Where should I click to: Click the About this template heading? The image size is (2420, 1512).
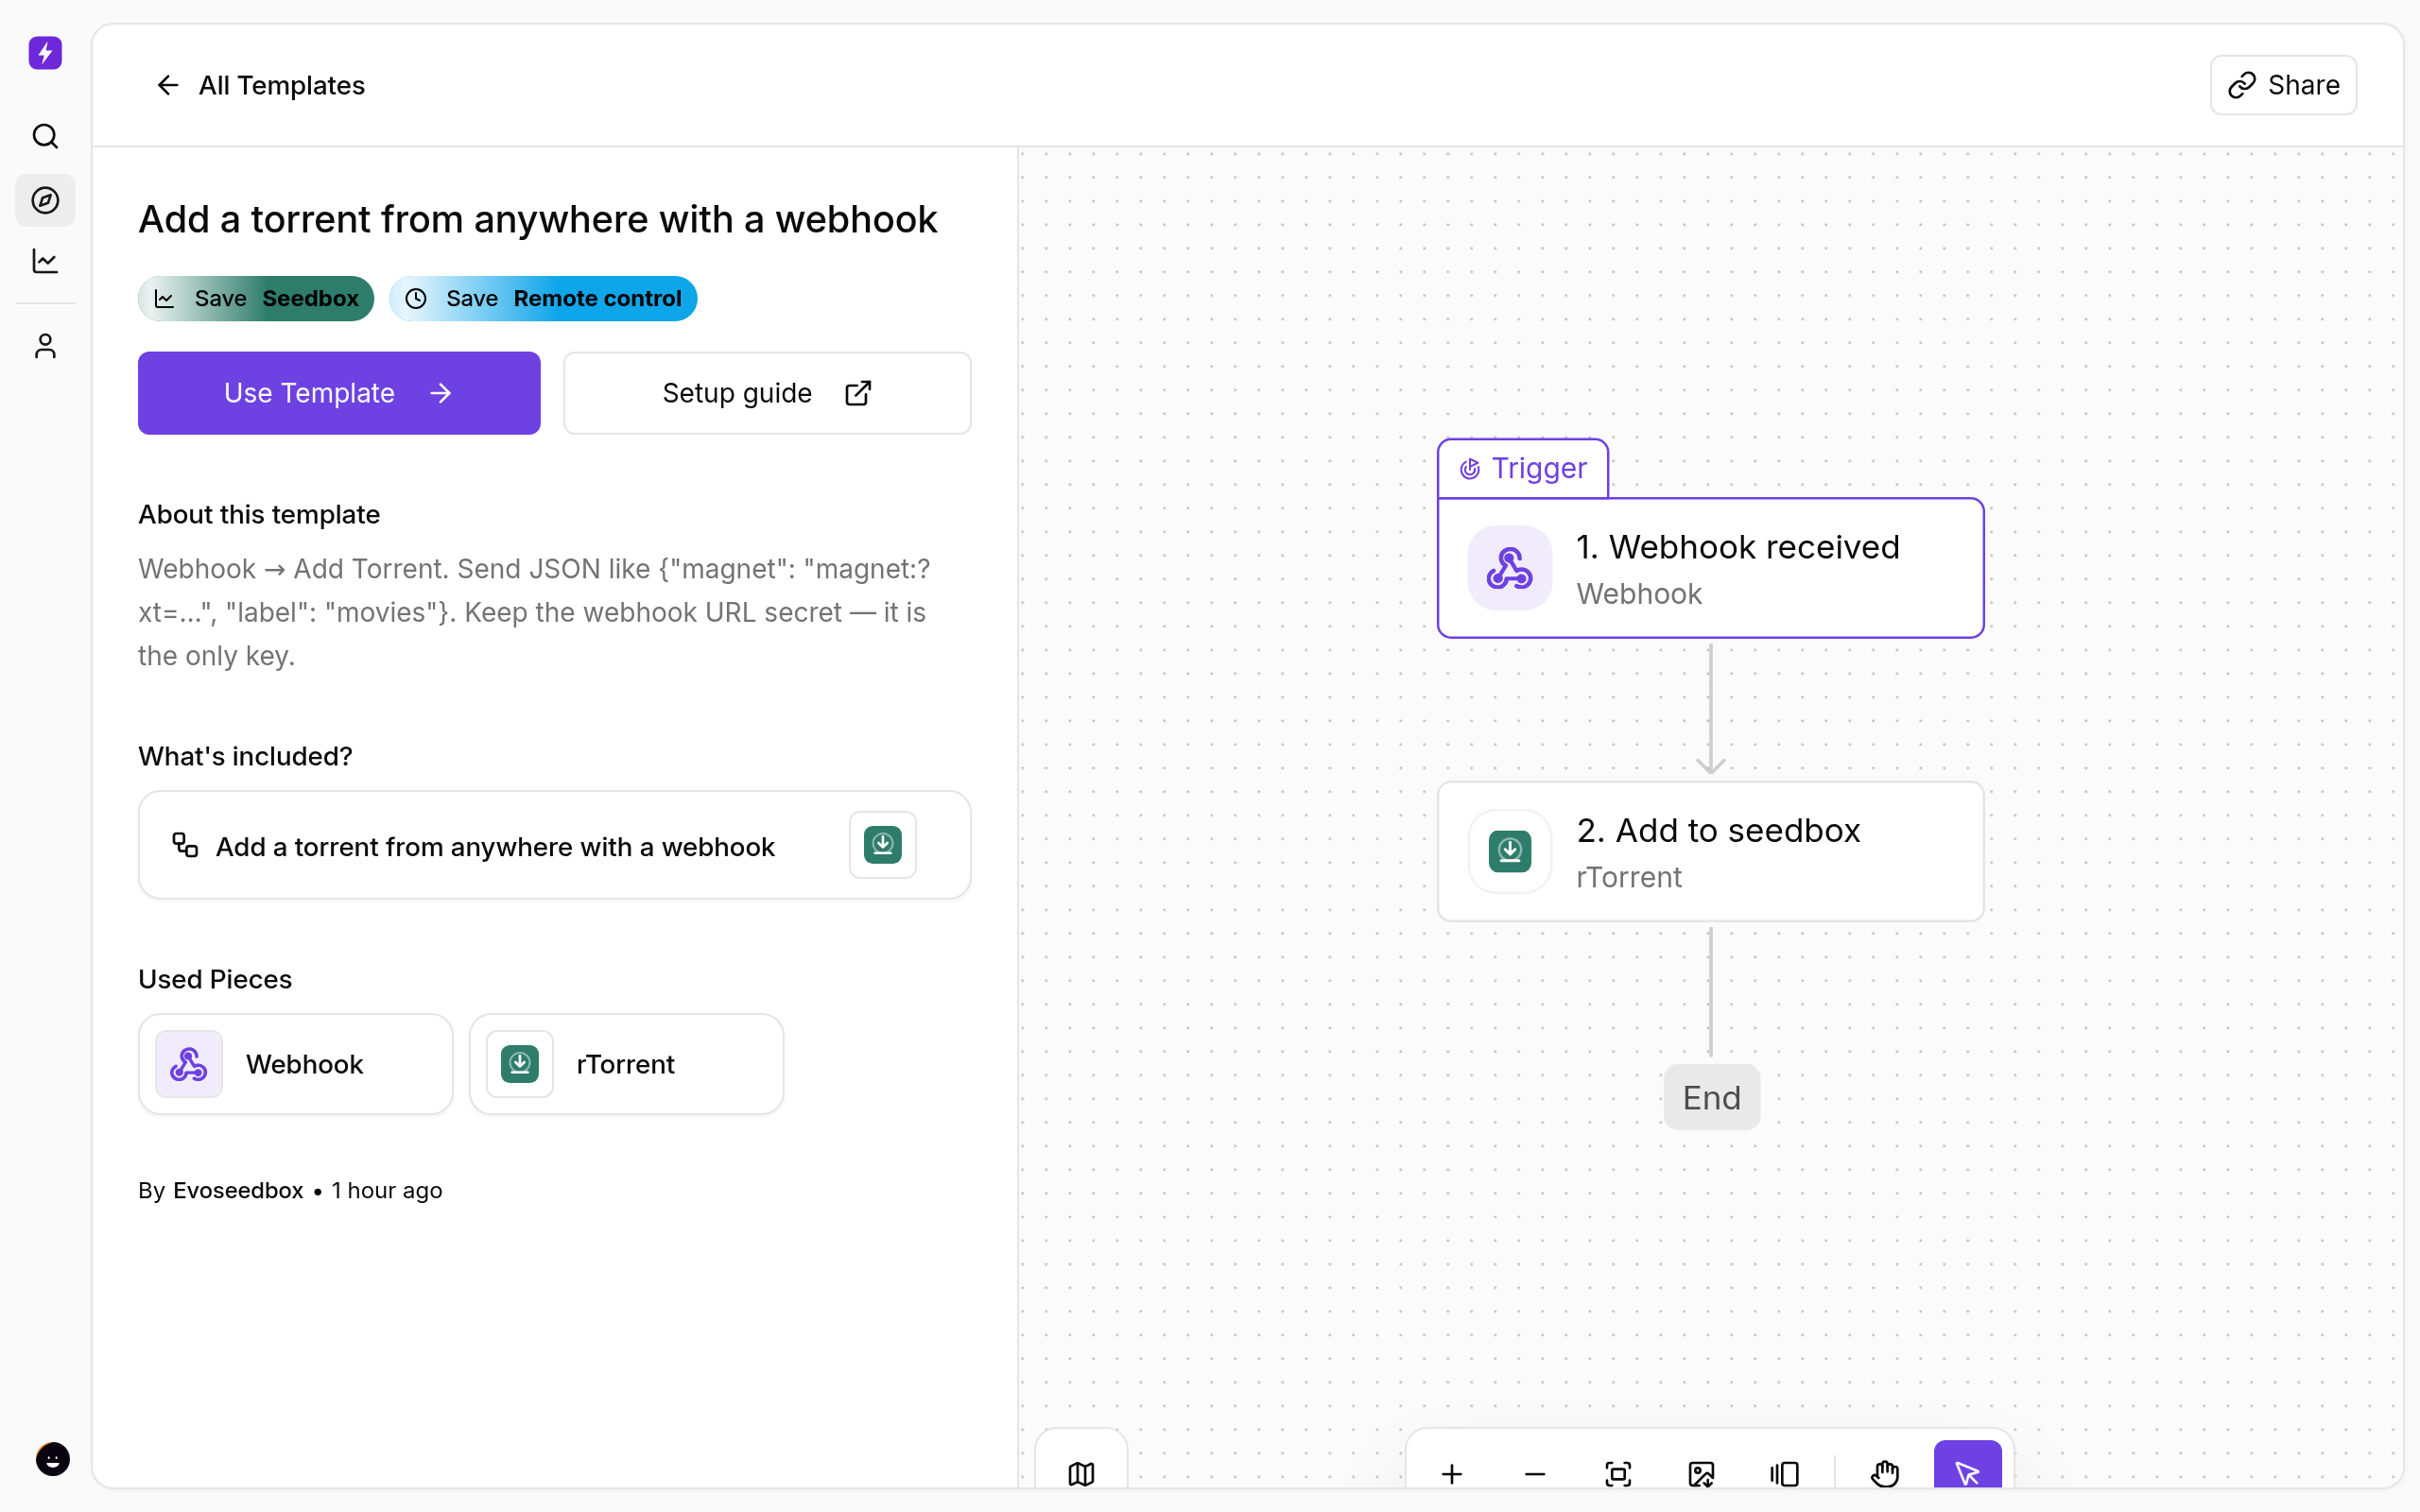[x=259, y=514]
